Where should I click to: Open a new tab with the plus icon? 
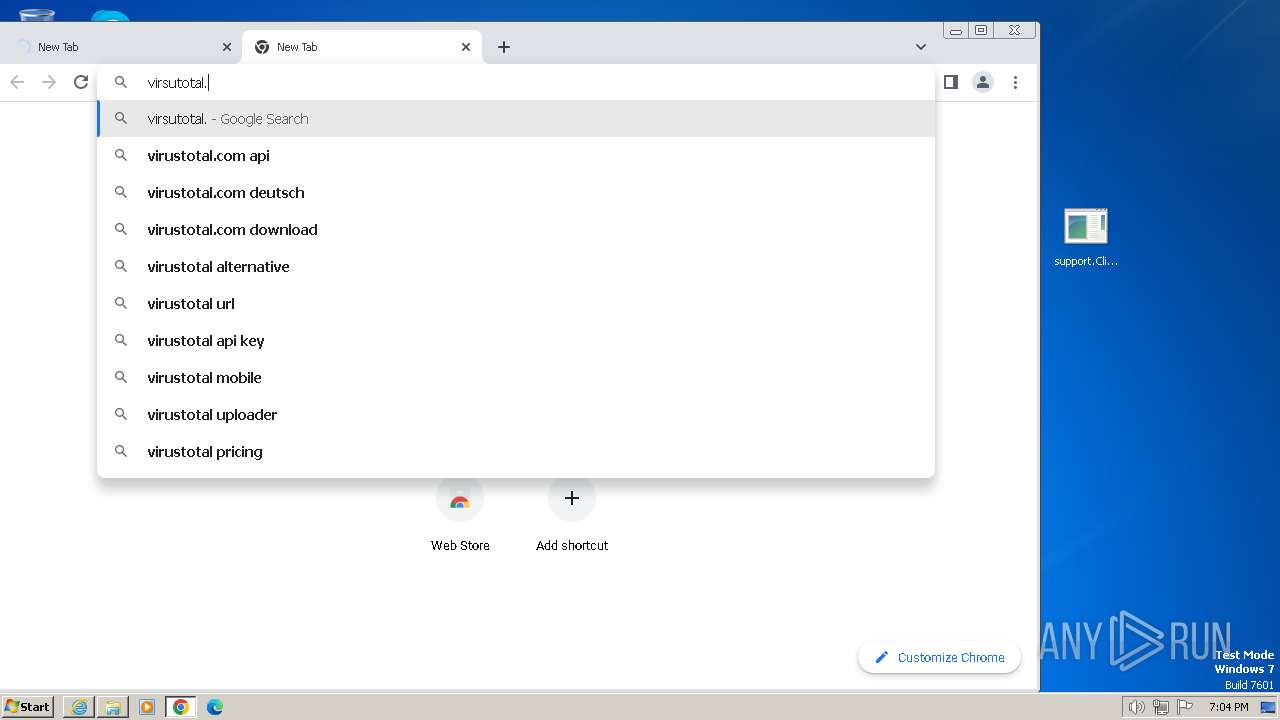[x=504, y=47]
